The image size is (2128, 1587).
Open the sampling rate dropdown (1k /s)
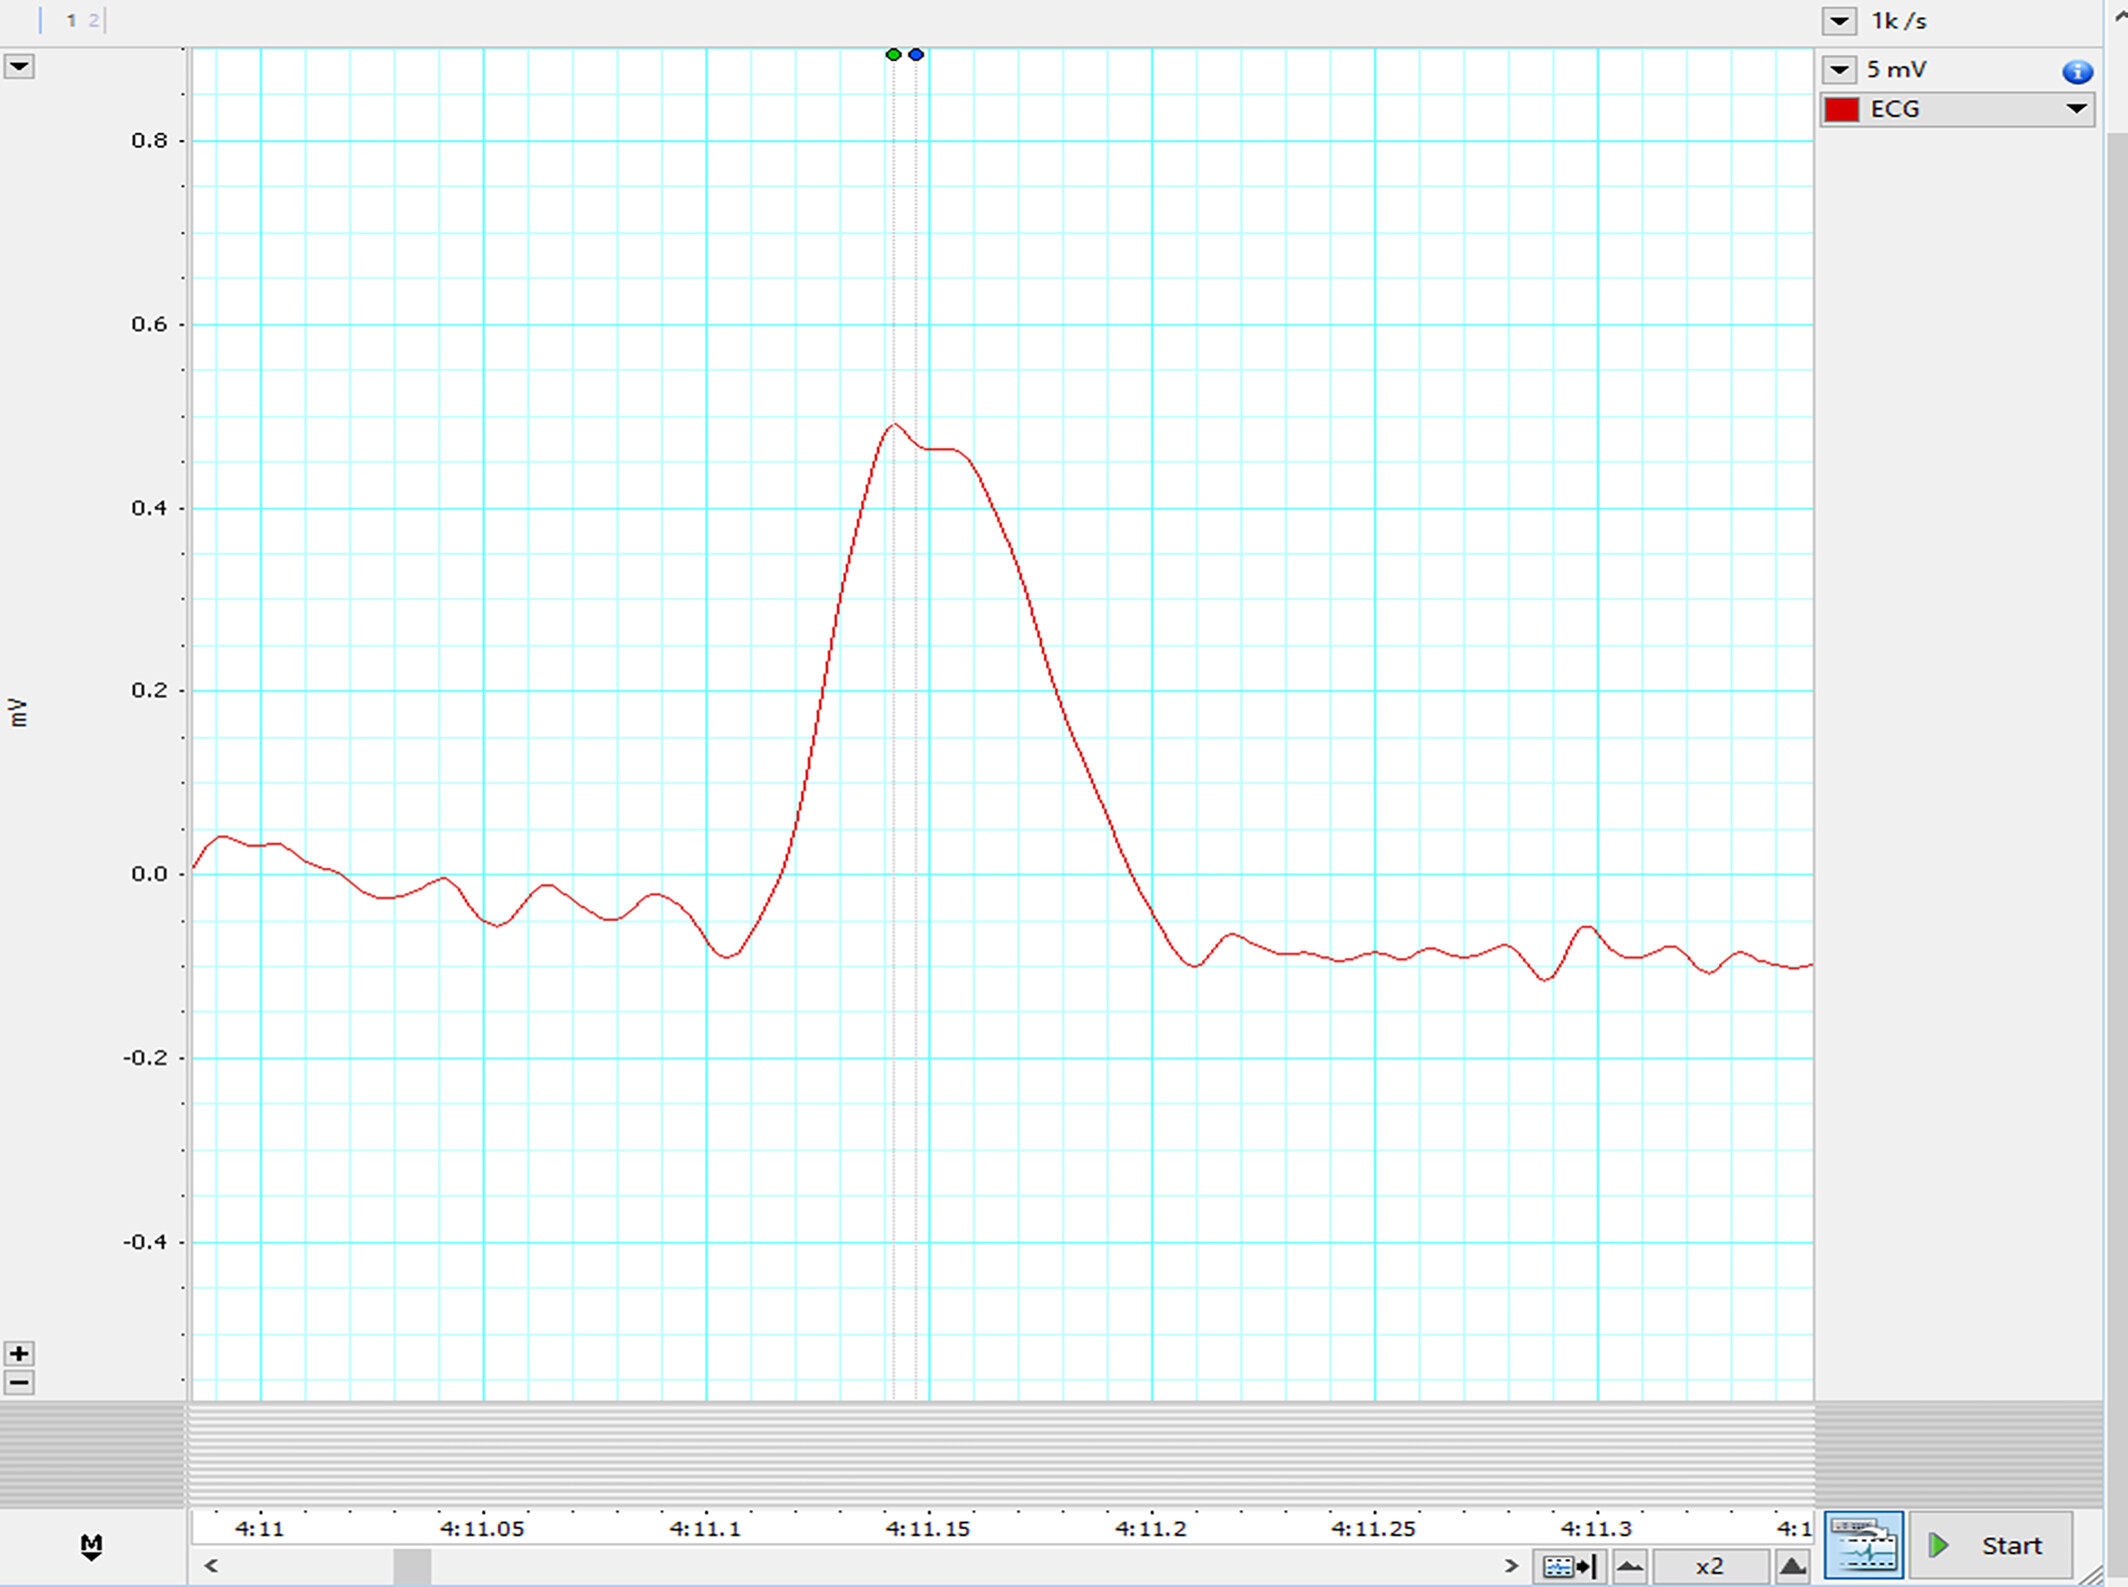[1839, 21]
